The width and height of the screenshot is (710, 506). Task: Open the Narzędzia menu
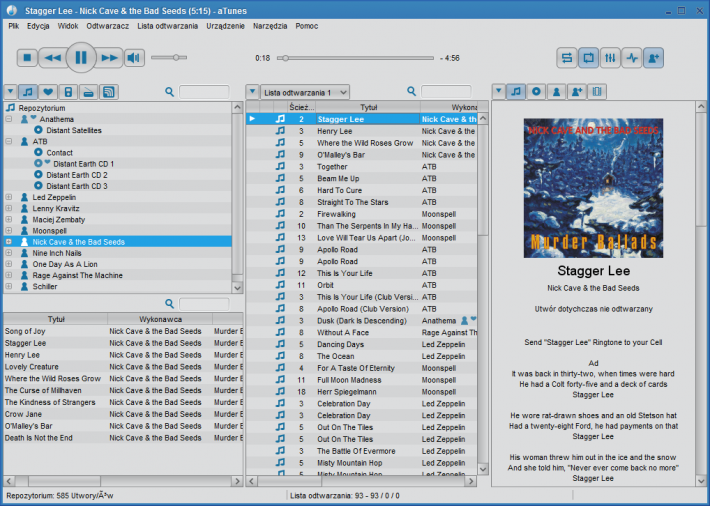(270, 26)
